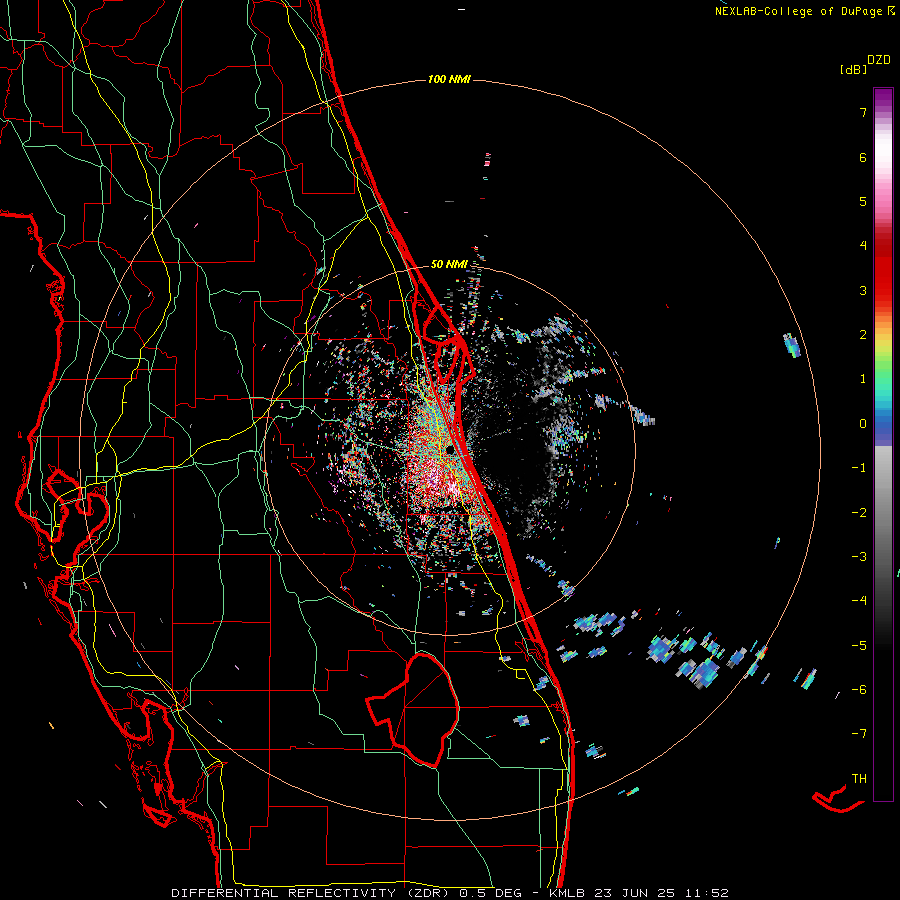The width and height of the screenshot is (900, 900).
Task: Select the 4 value on the color scale
Action: [863, 246]
